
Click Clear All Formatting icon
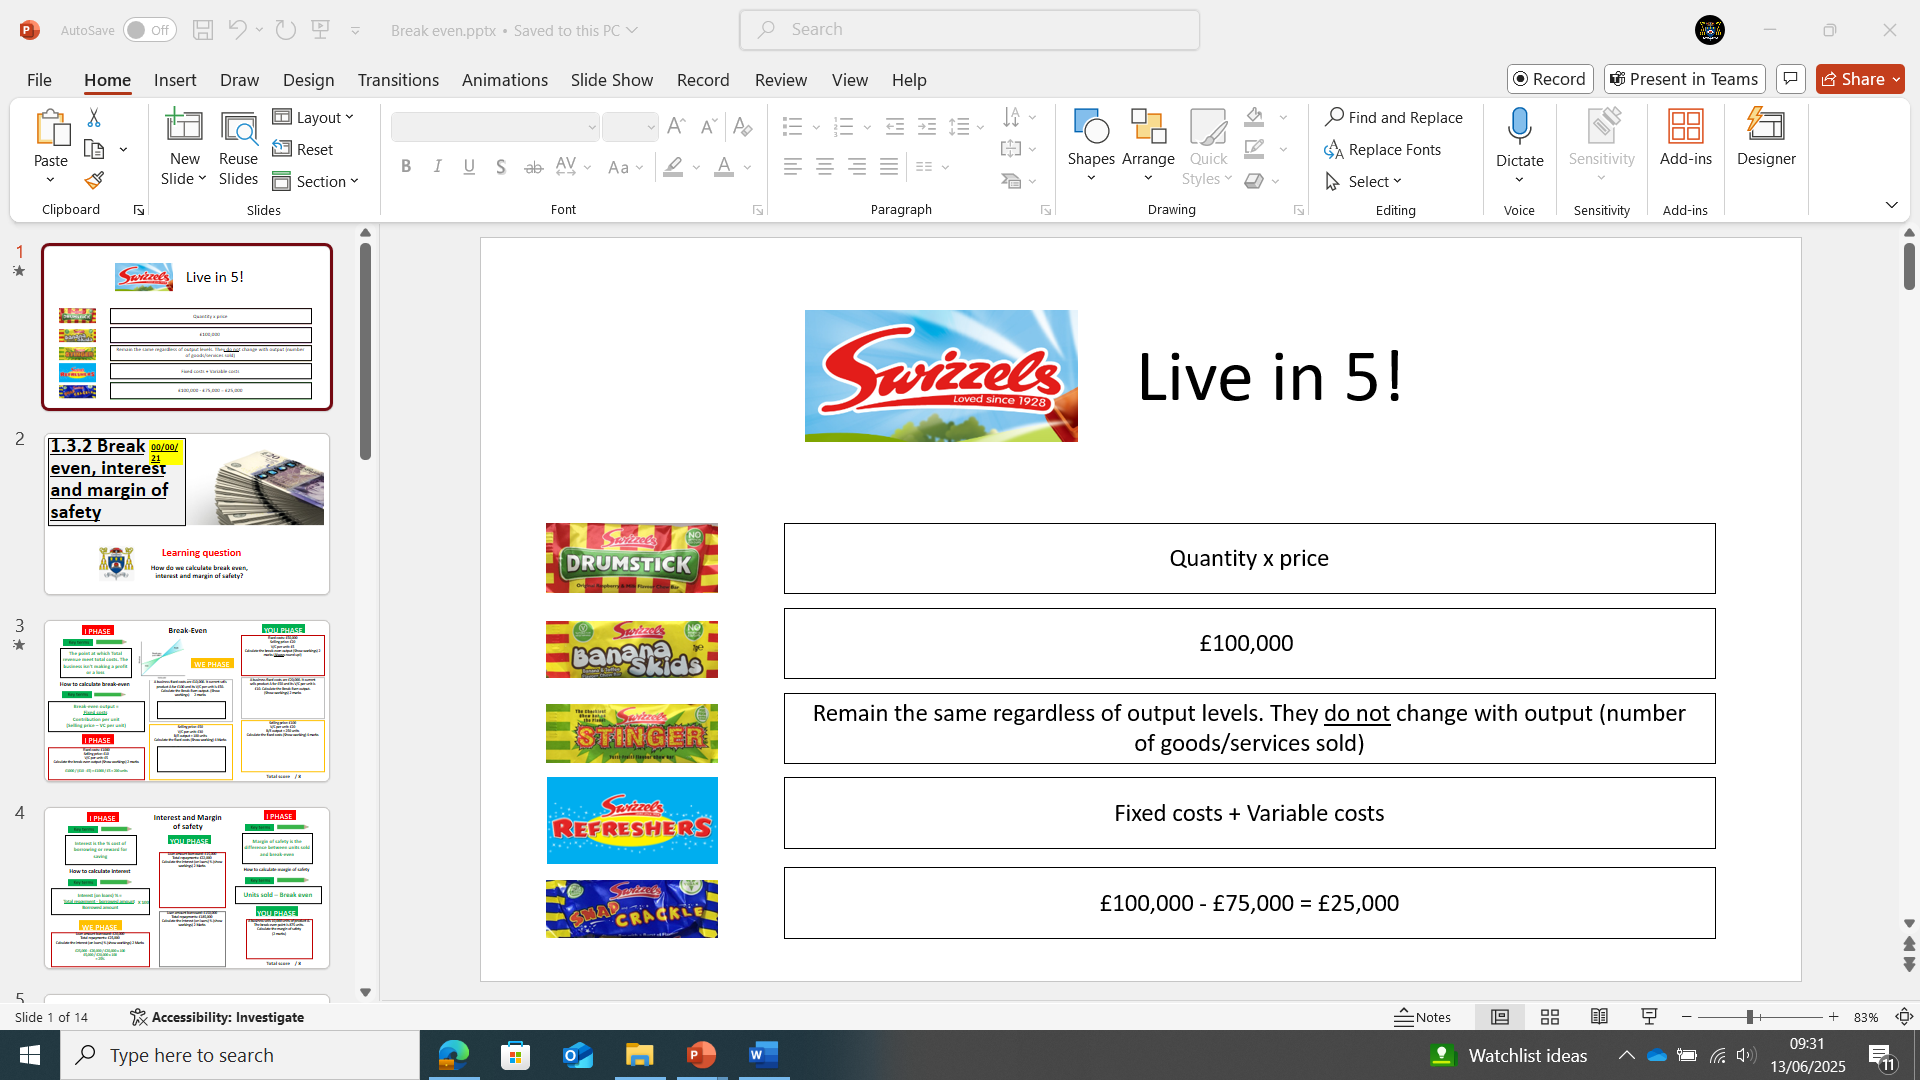point(742,126)
